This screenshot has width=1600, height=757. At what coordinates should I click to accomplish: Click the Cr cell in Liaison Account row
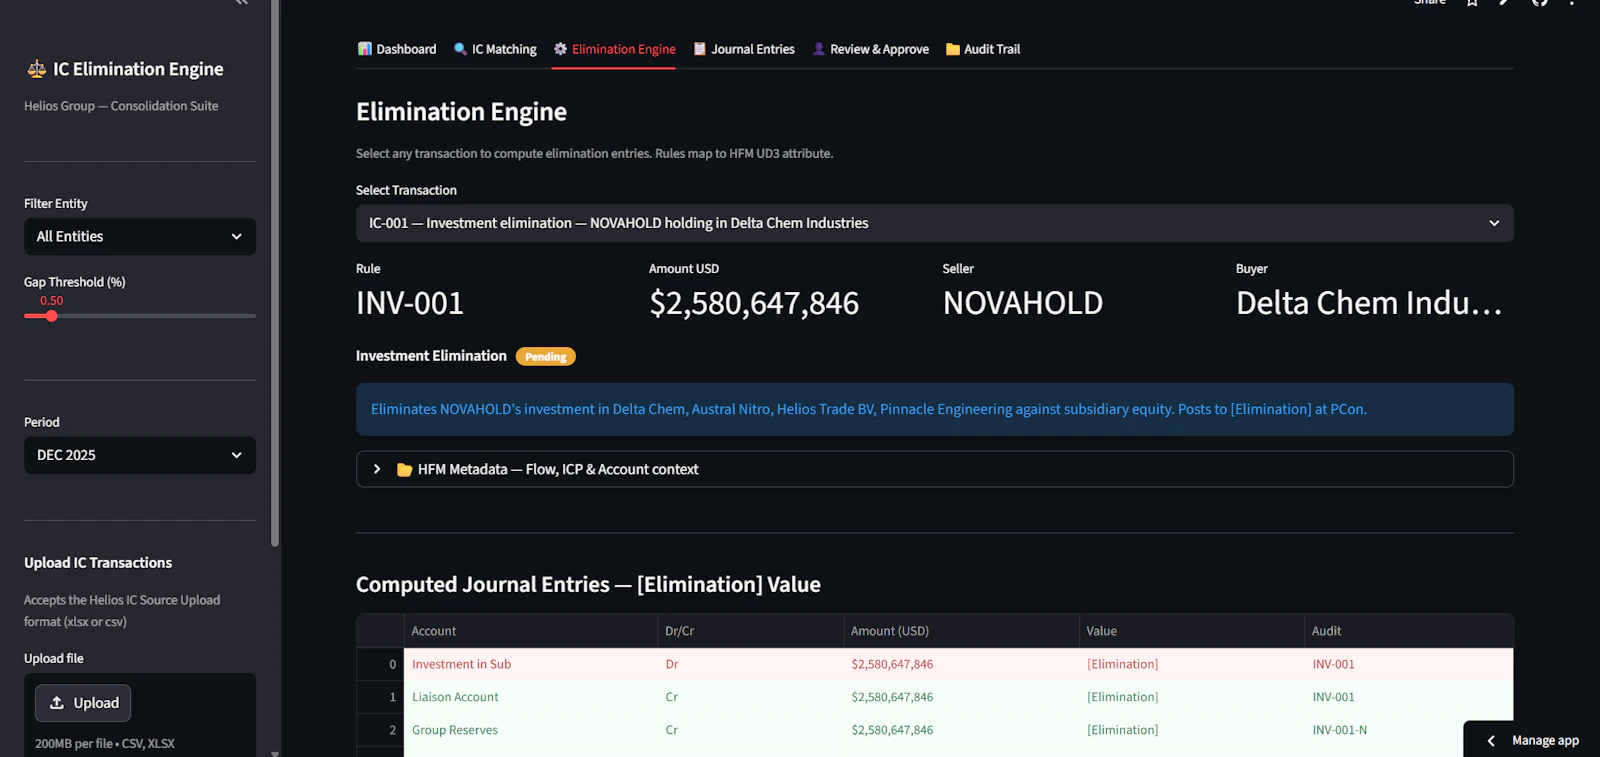click(751, 697)
